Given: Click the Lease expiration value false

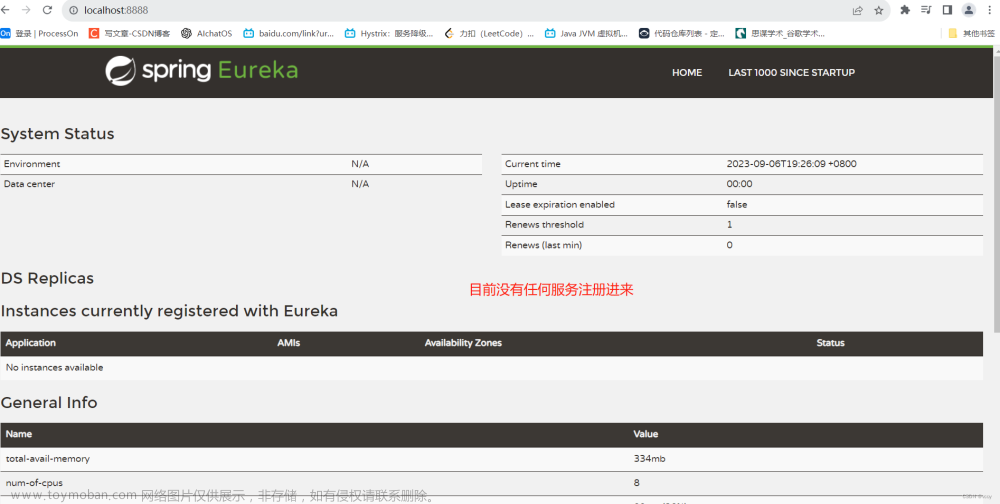Looking at the screenshot, I should pos(737,205).
